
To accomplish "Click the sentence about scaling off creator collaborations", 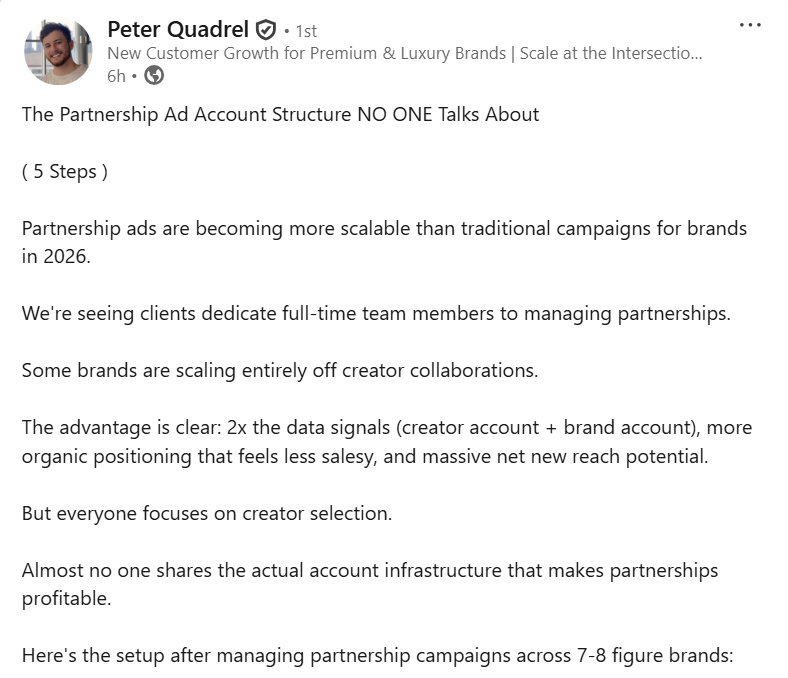I will [x=280, y=370].
